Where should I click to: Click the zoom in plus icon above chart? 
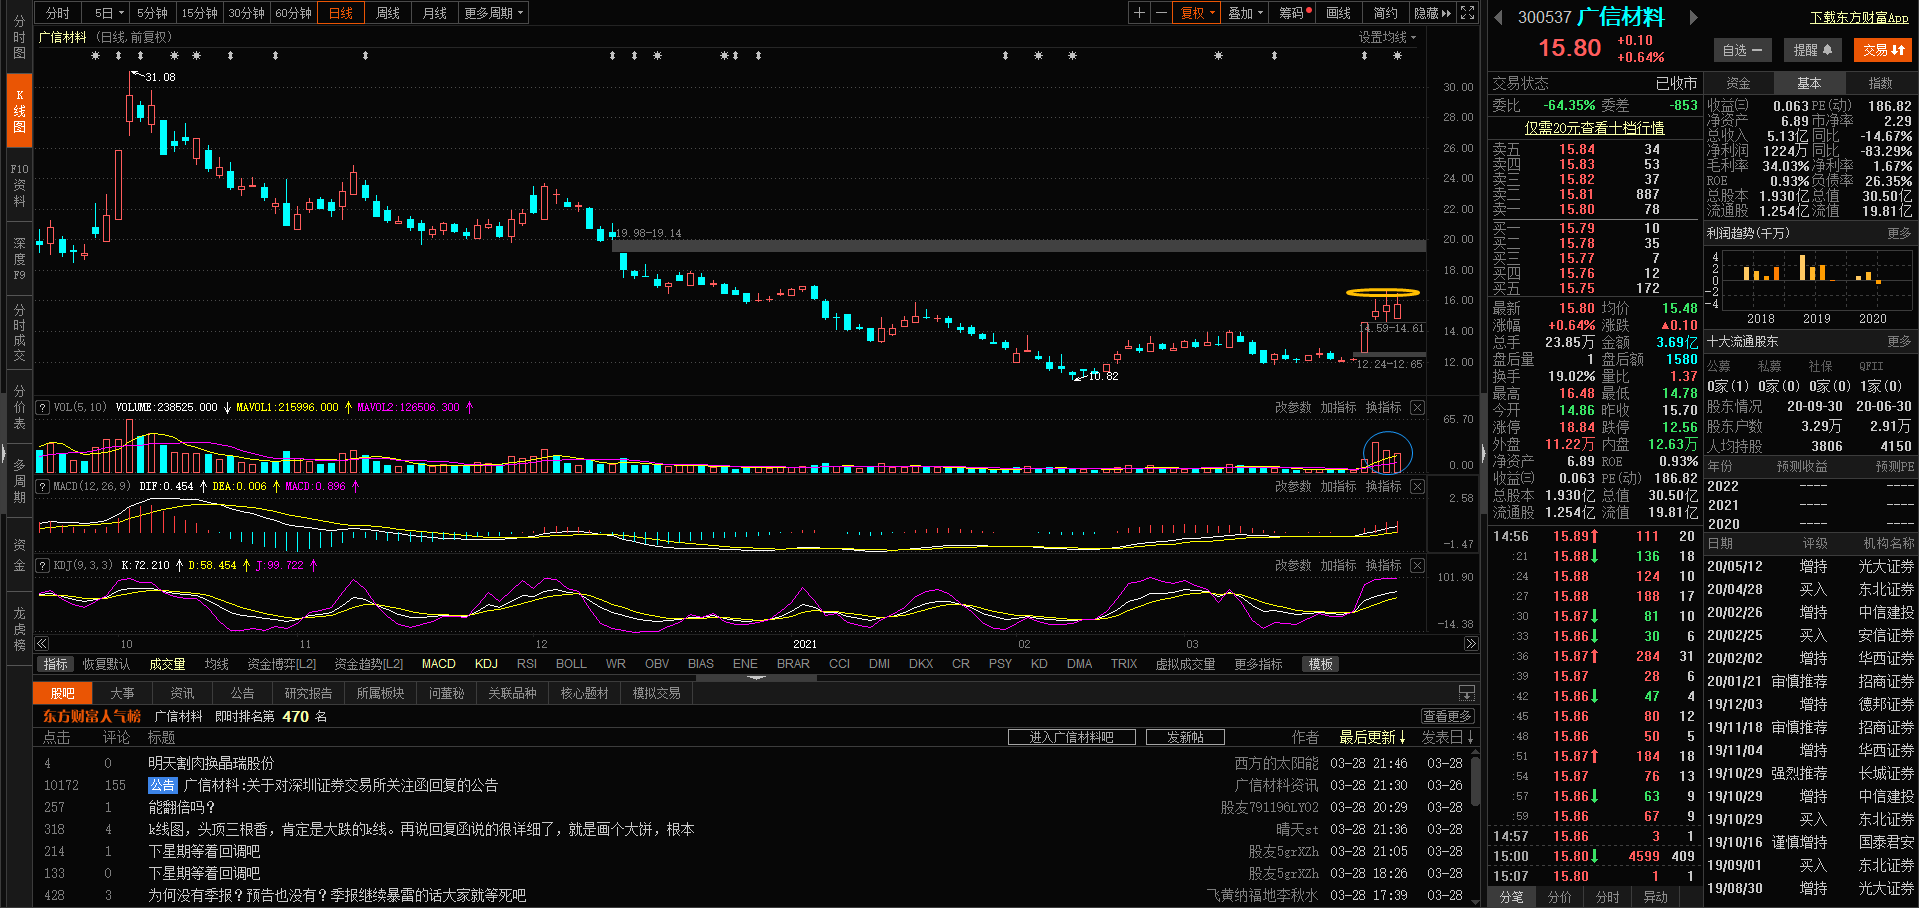pos(1139,13)
